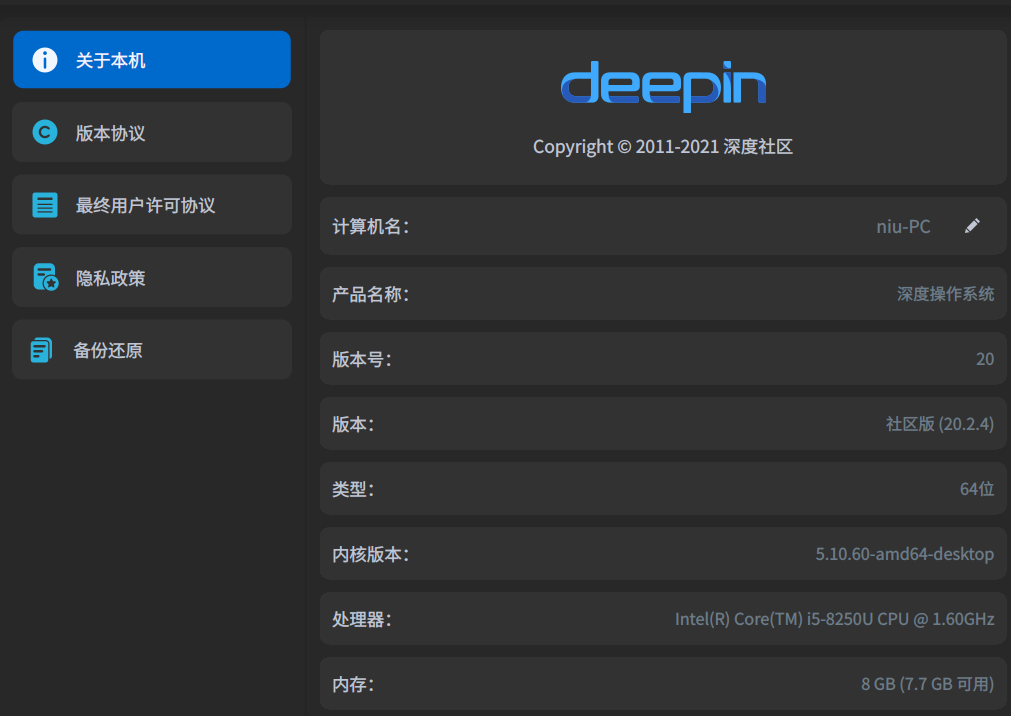Click kernel value 5.10.60-amd64-desktop
Screen dimensions: 1011x716
[x=905, y=554]
